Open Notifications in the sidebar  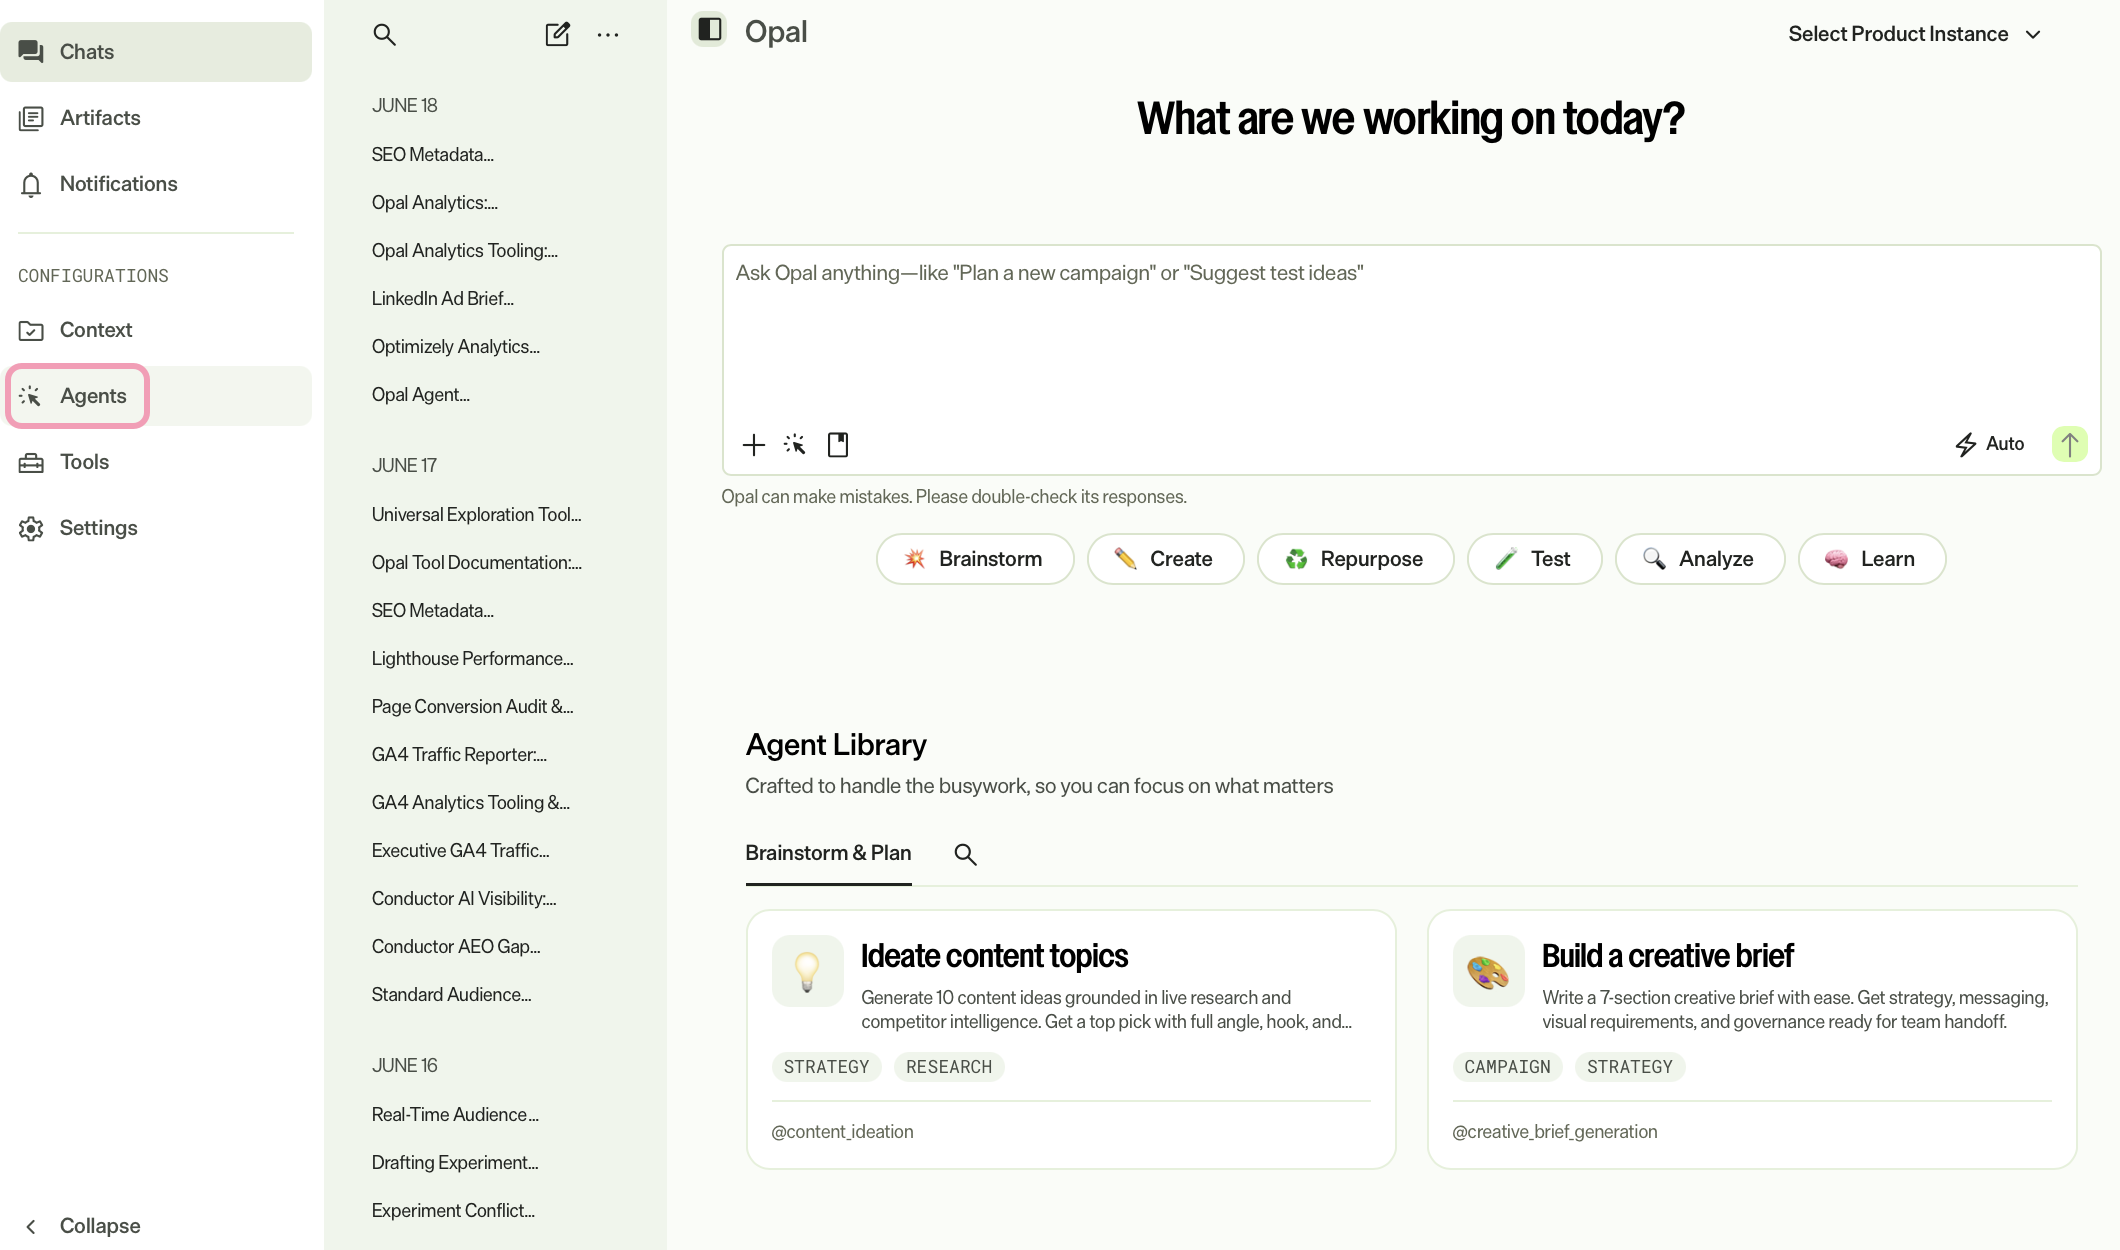156,184
